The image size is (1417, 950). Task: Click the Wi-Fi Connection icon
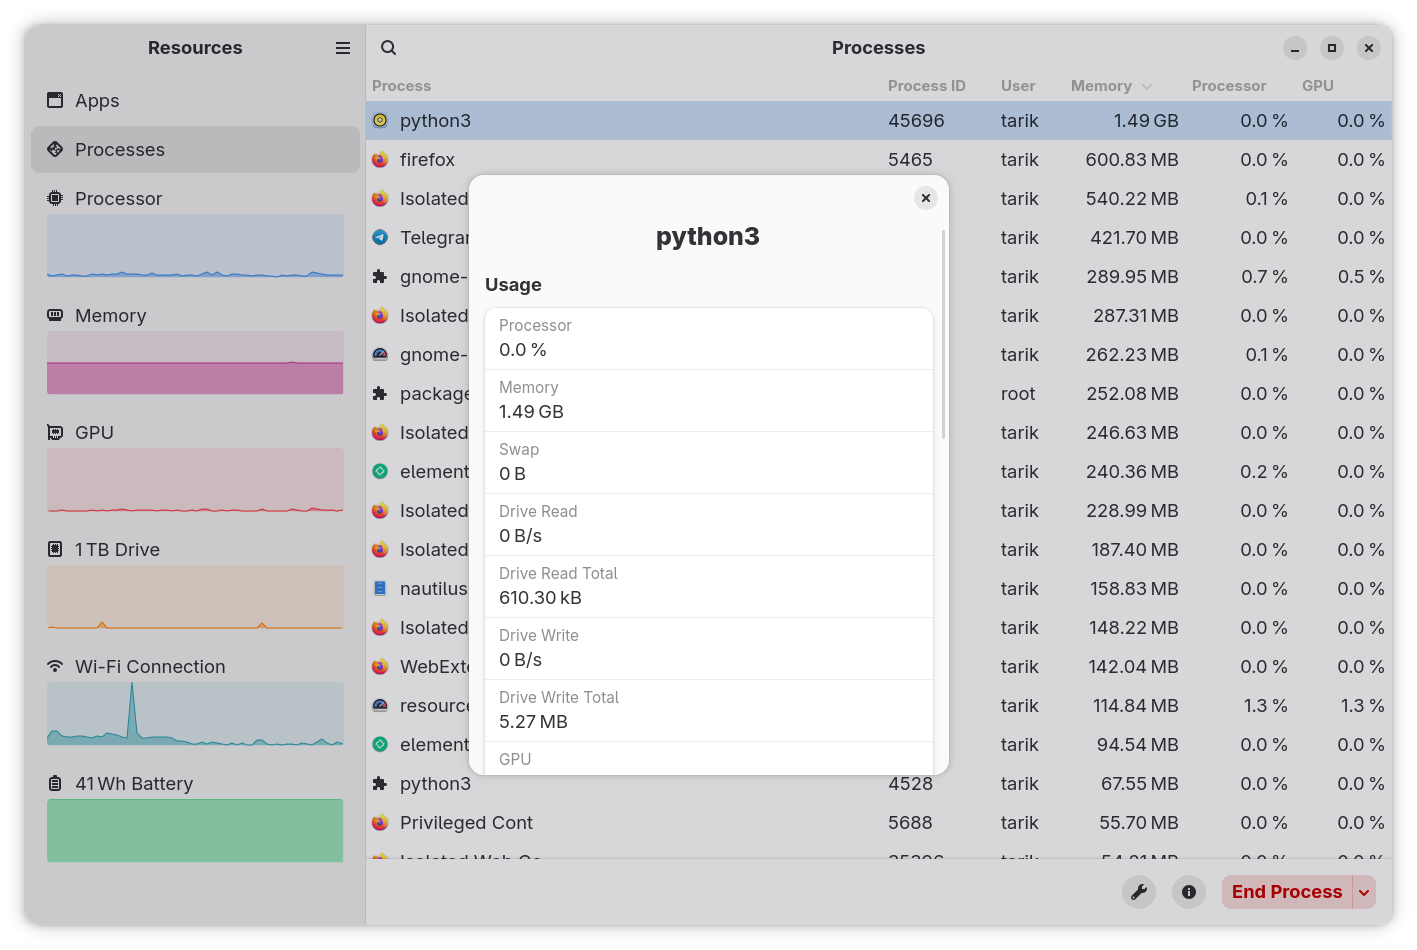(55, 667)
